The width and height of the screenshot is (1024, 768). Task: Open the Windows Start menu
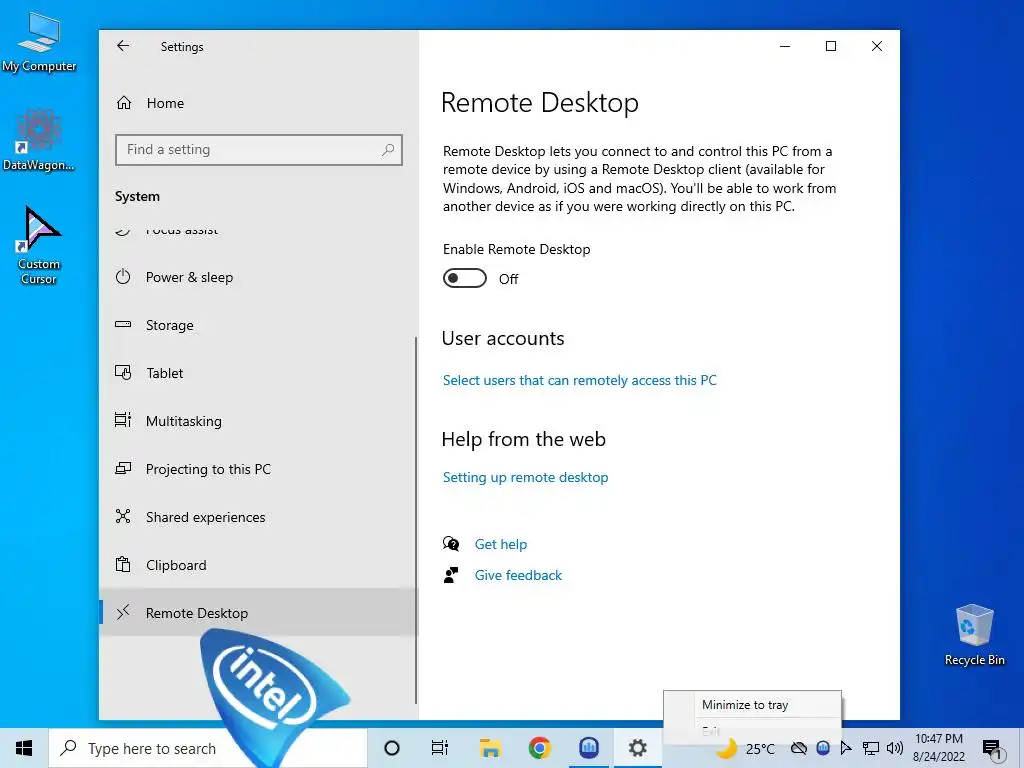pyautogui.click(x=24, y=748)
